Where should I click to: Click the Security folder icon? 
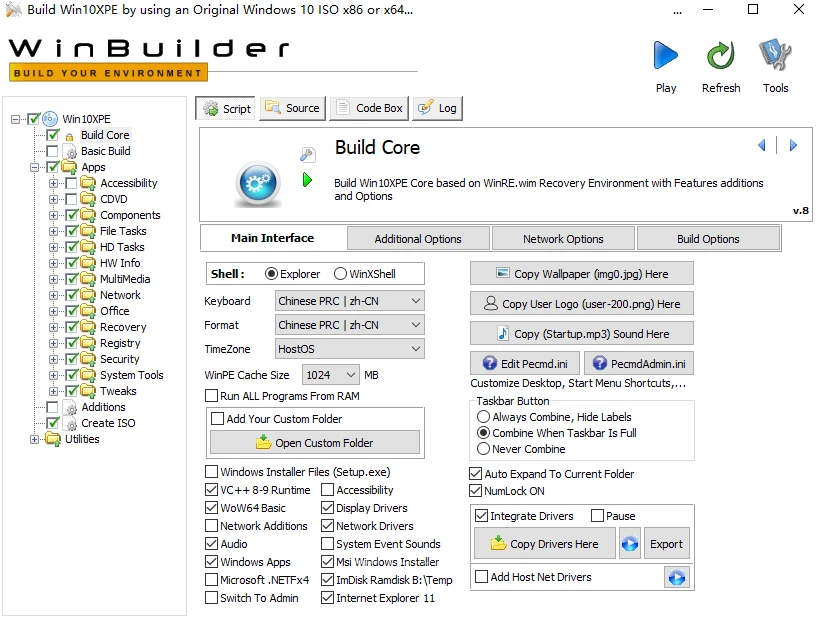click(88, 359)
